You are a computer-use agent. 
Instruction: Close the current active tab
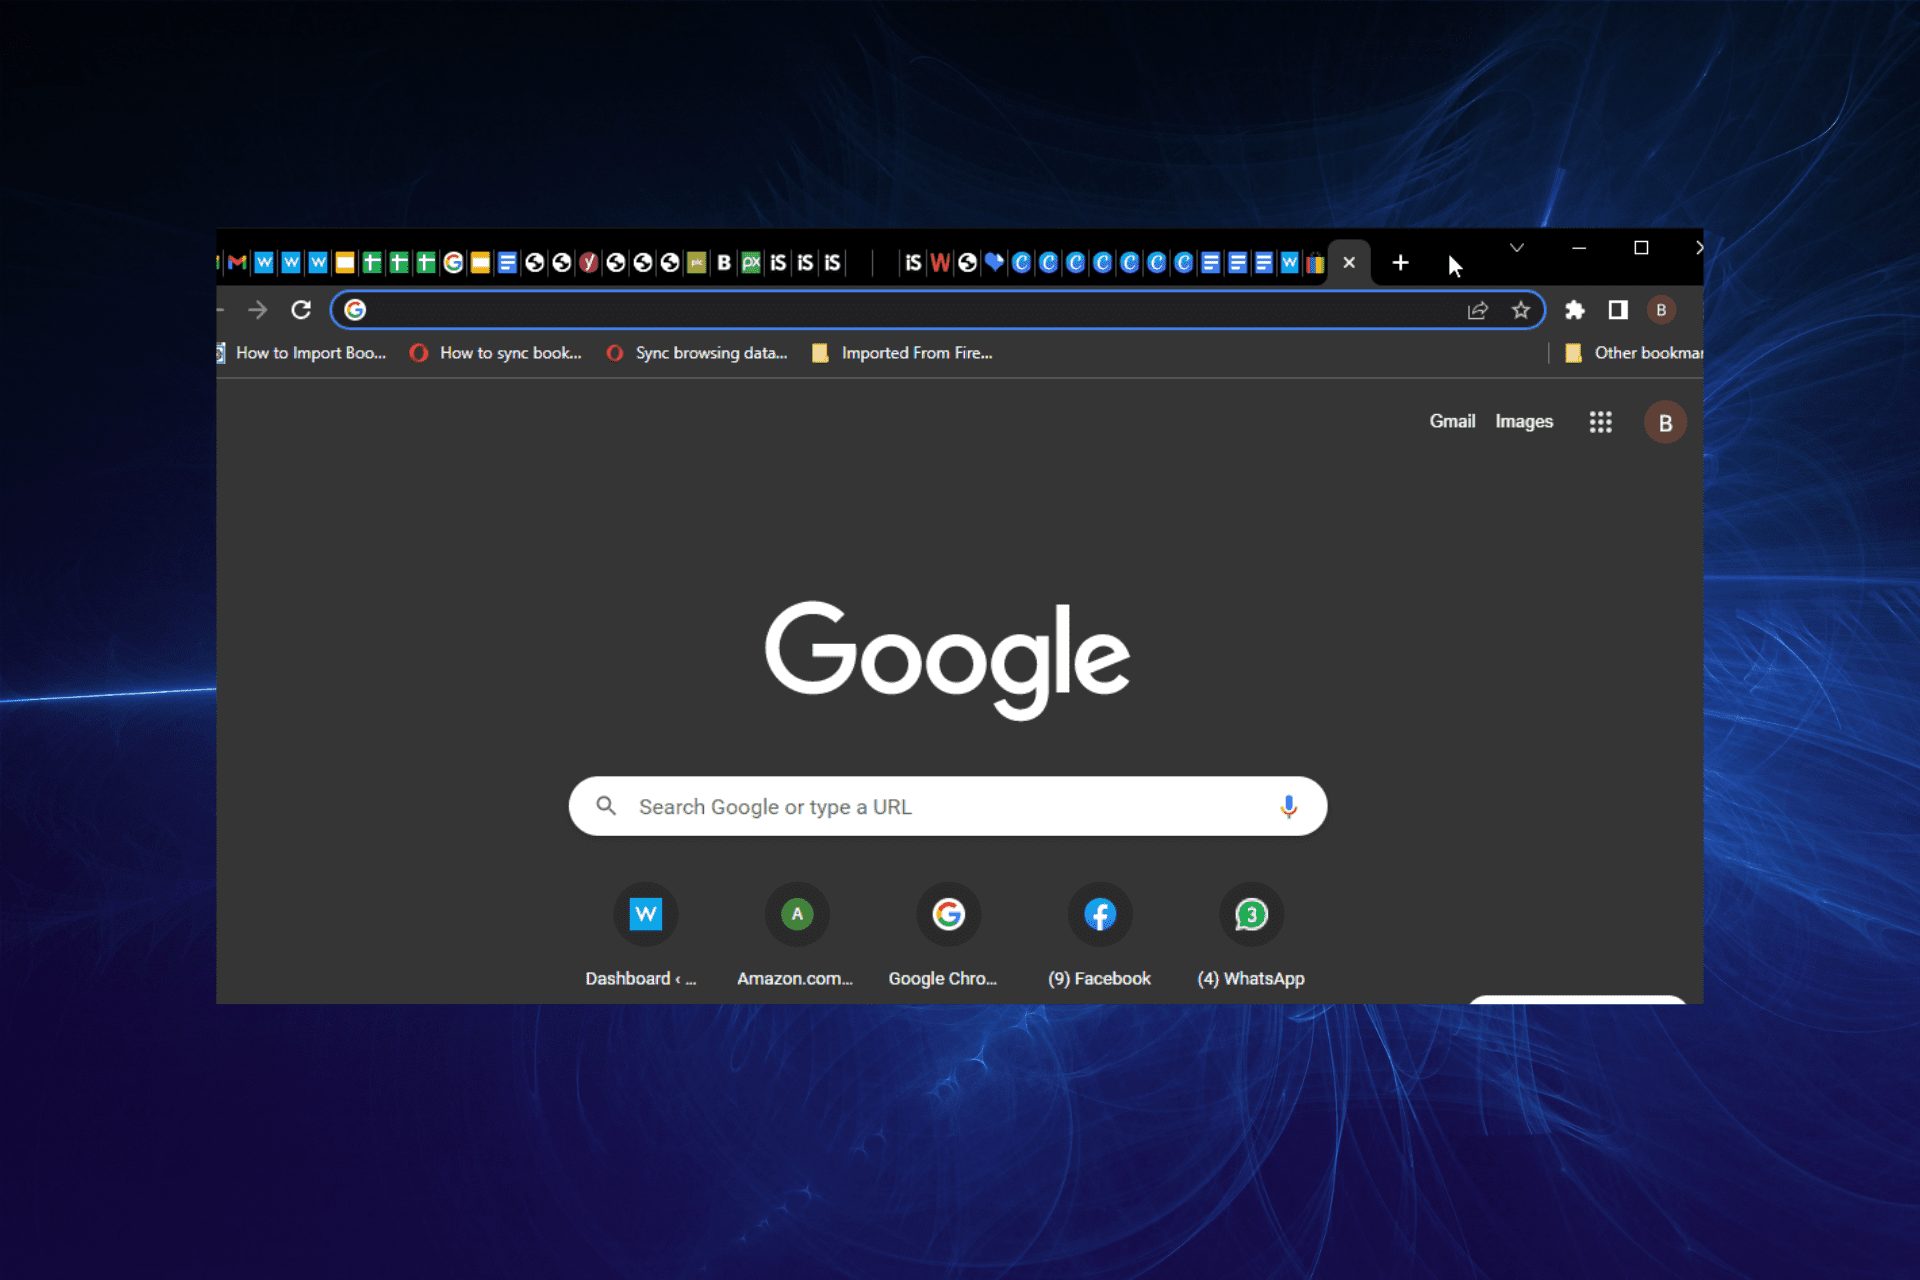[x=1349, y=263]
